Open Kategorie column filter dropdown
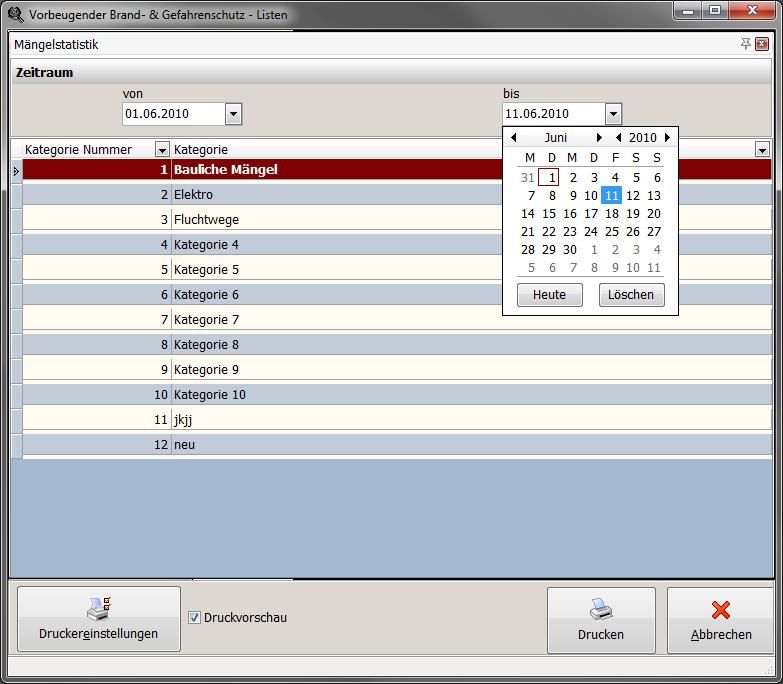 pyautogui.click(x=762, y=150)
